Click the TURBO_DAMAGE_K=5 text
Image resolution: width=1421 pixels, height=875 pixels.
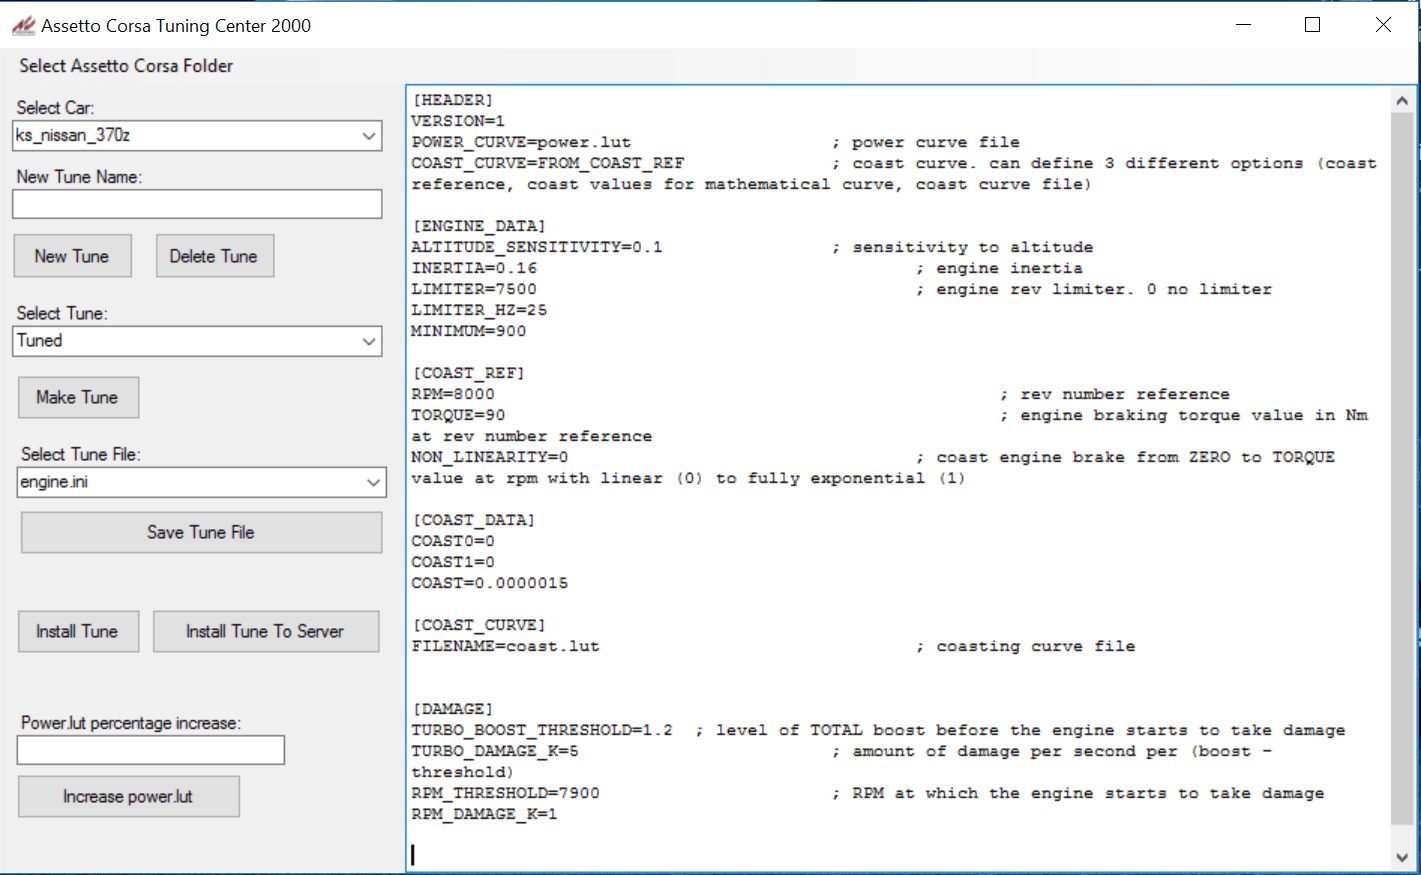pos(495,751)
